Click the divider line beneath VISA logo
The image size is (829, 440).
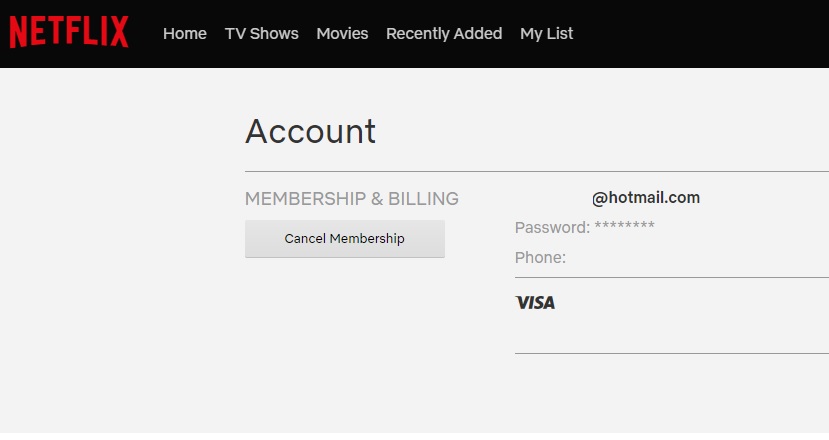[671, 353]
